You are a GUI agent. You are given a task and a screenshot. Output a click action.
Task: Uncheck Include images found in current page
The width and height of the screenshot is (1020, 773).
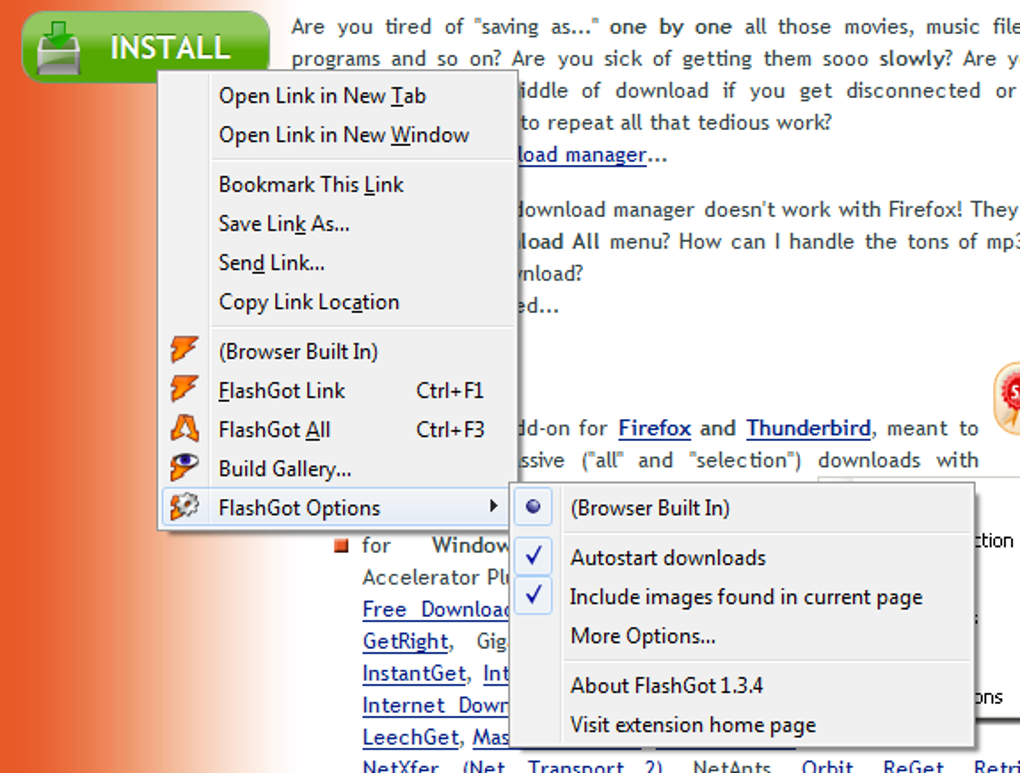click(533, 595)
